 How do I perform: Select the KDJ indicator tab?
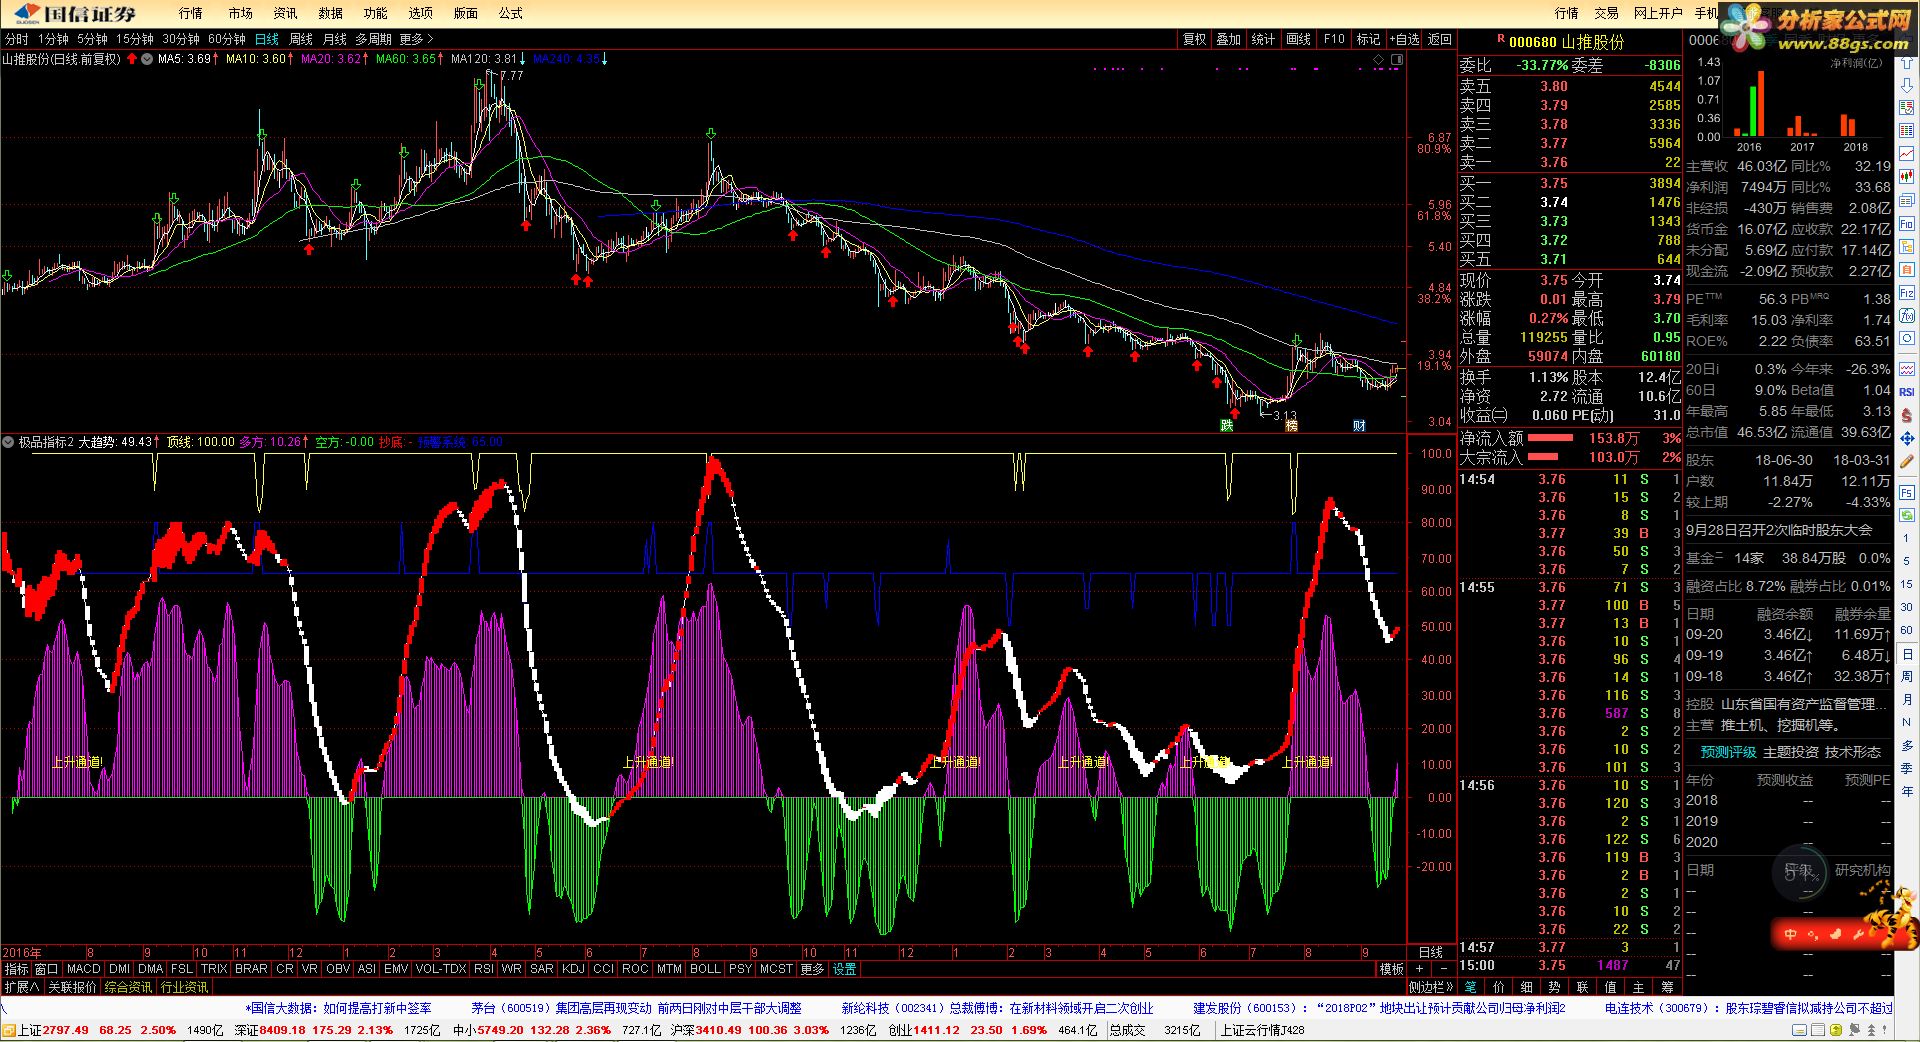pos(573,969)
